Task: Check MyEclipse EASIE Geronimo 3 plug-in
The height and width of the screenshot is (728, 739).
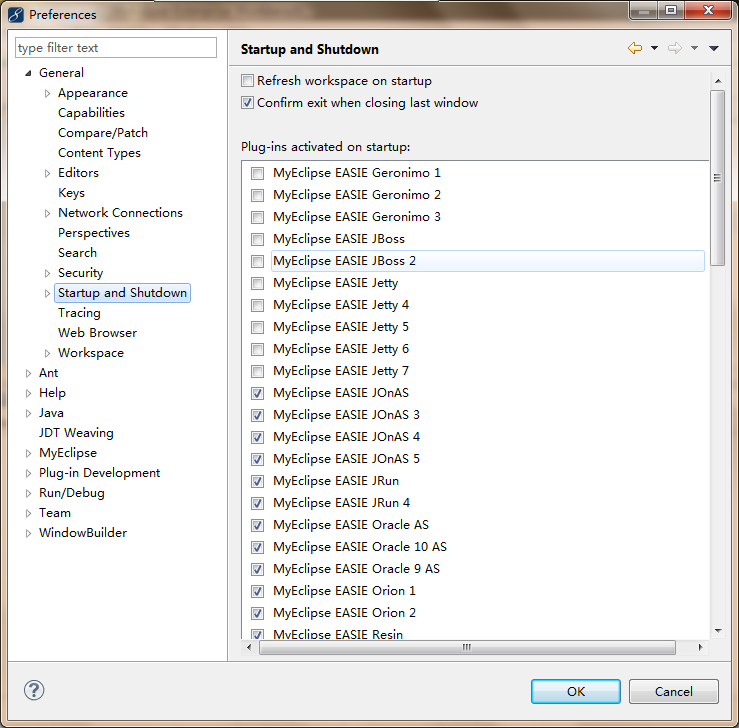Action: coord(257,217)
